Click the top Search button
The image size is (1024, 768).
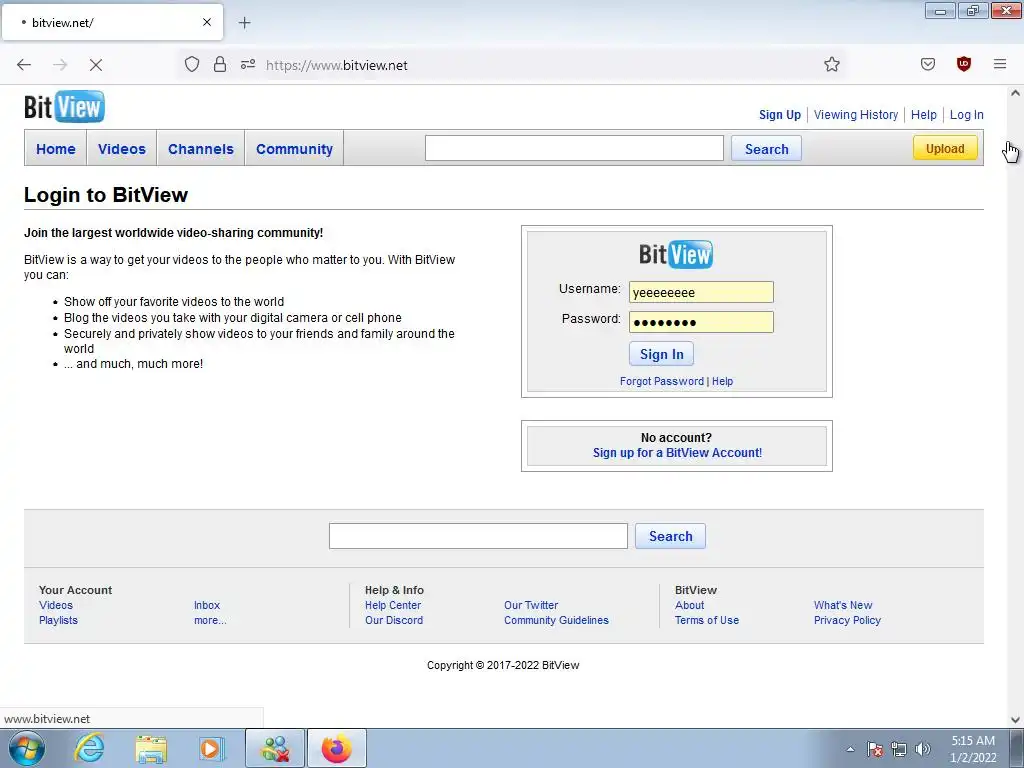click(x=767, y=149)
